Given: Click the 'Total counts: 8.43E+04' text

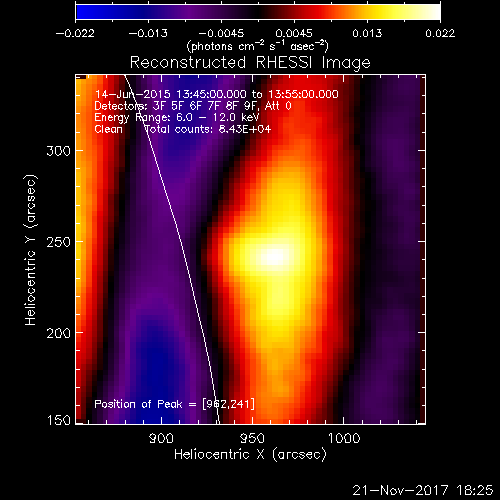Looking at the screenshot, I should (x=208, y=129).
